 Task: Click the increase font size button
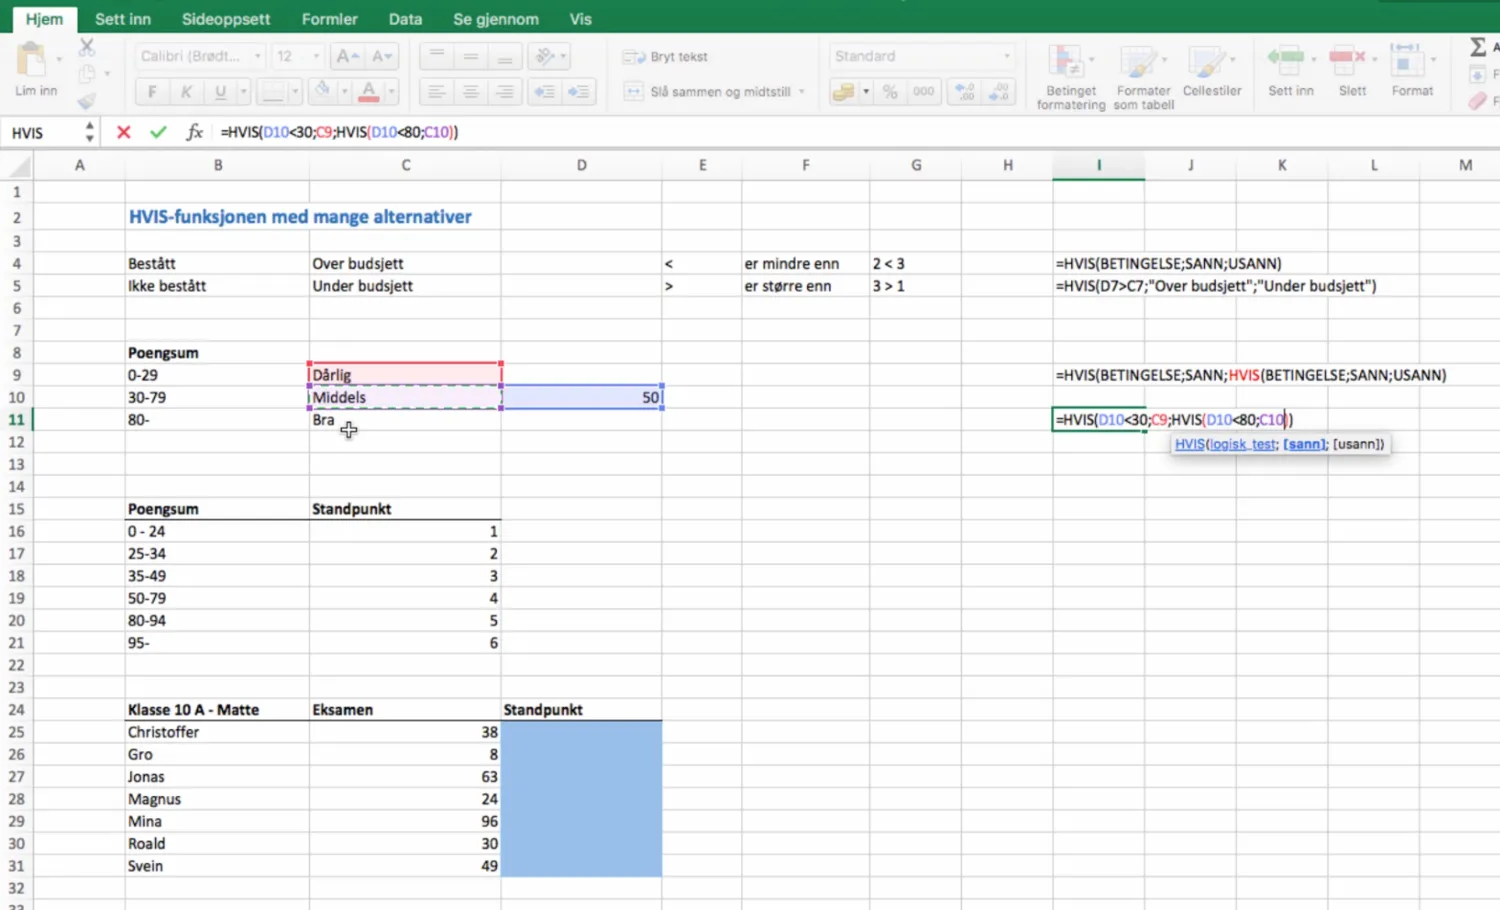coord(346,56)
